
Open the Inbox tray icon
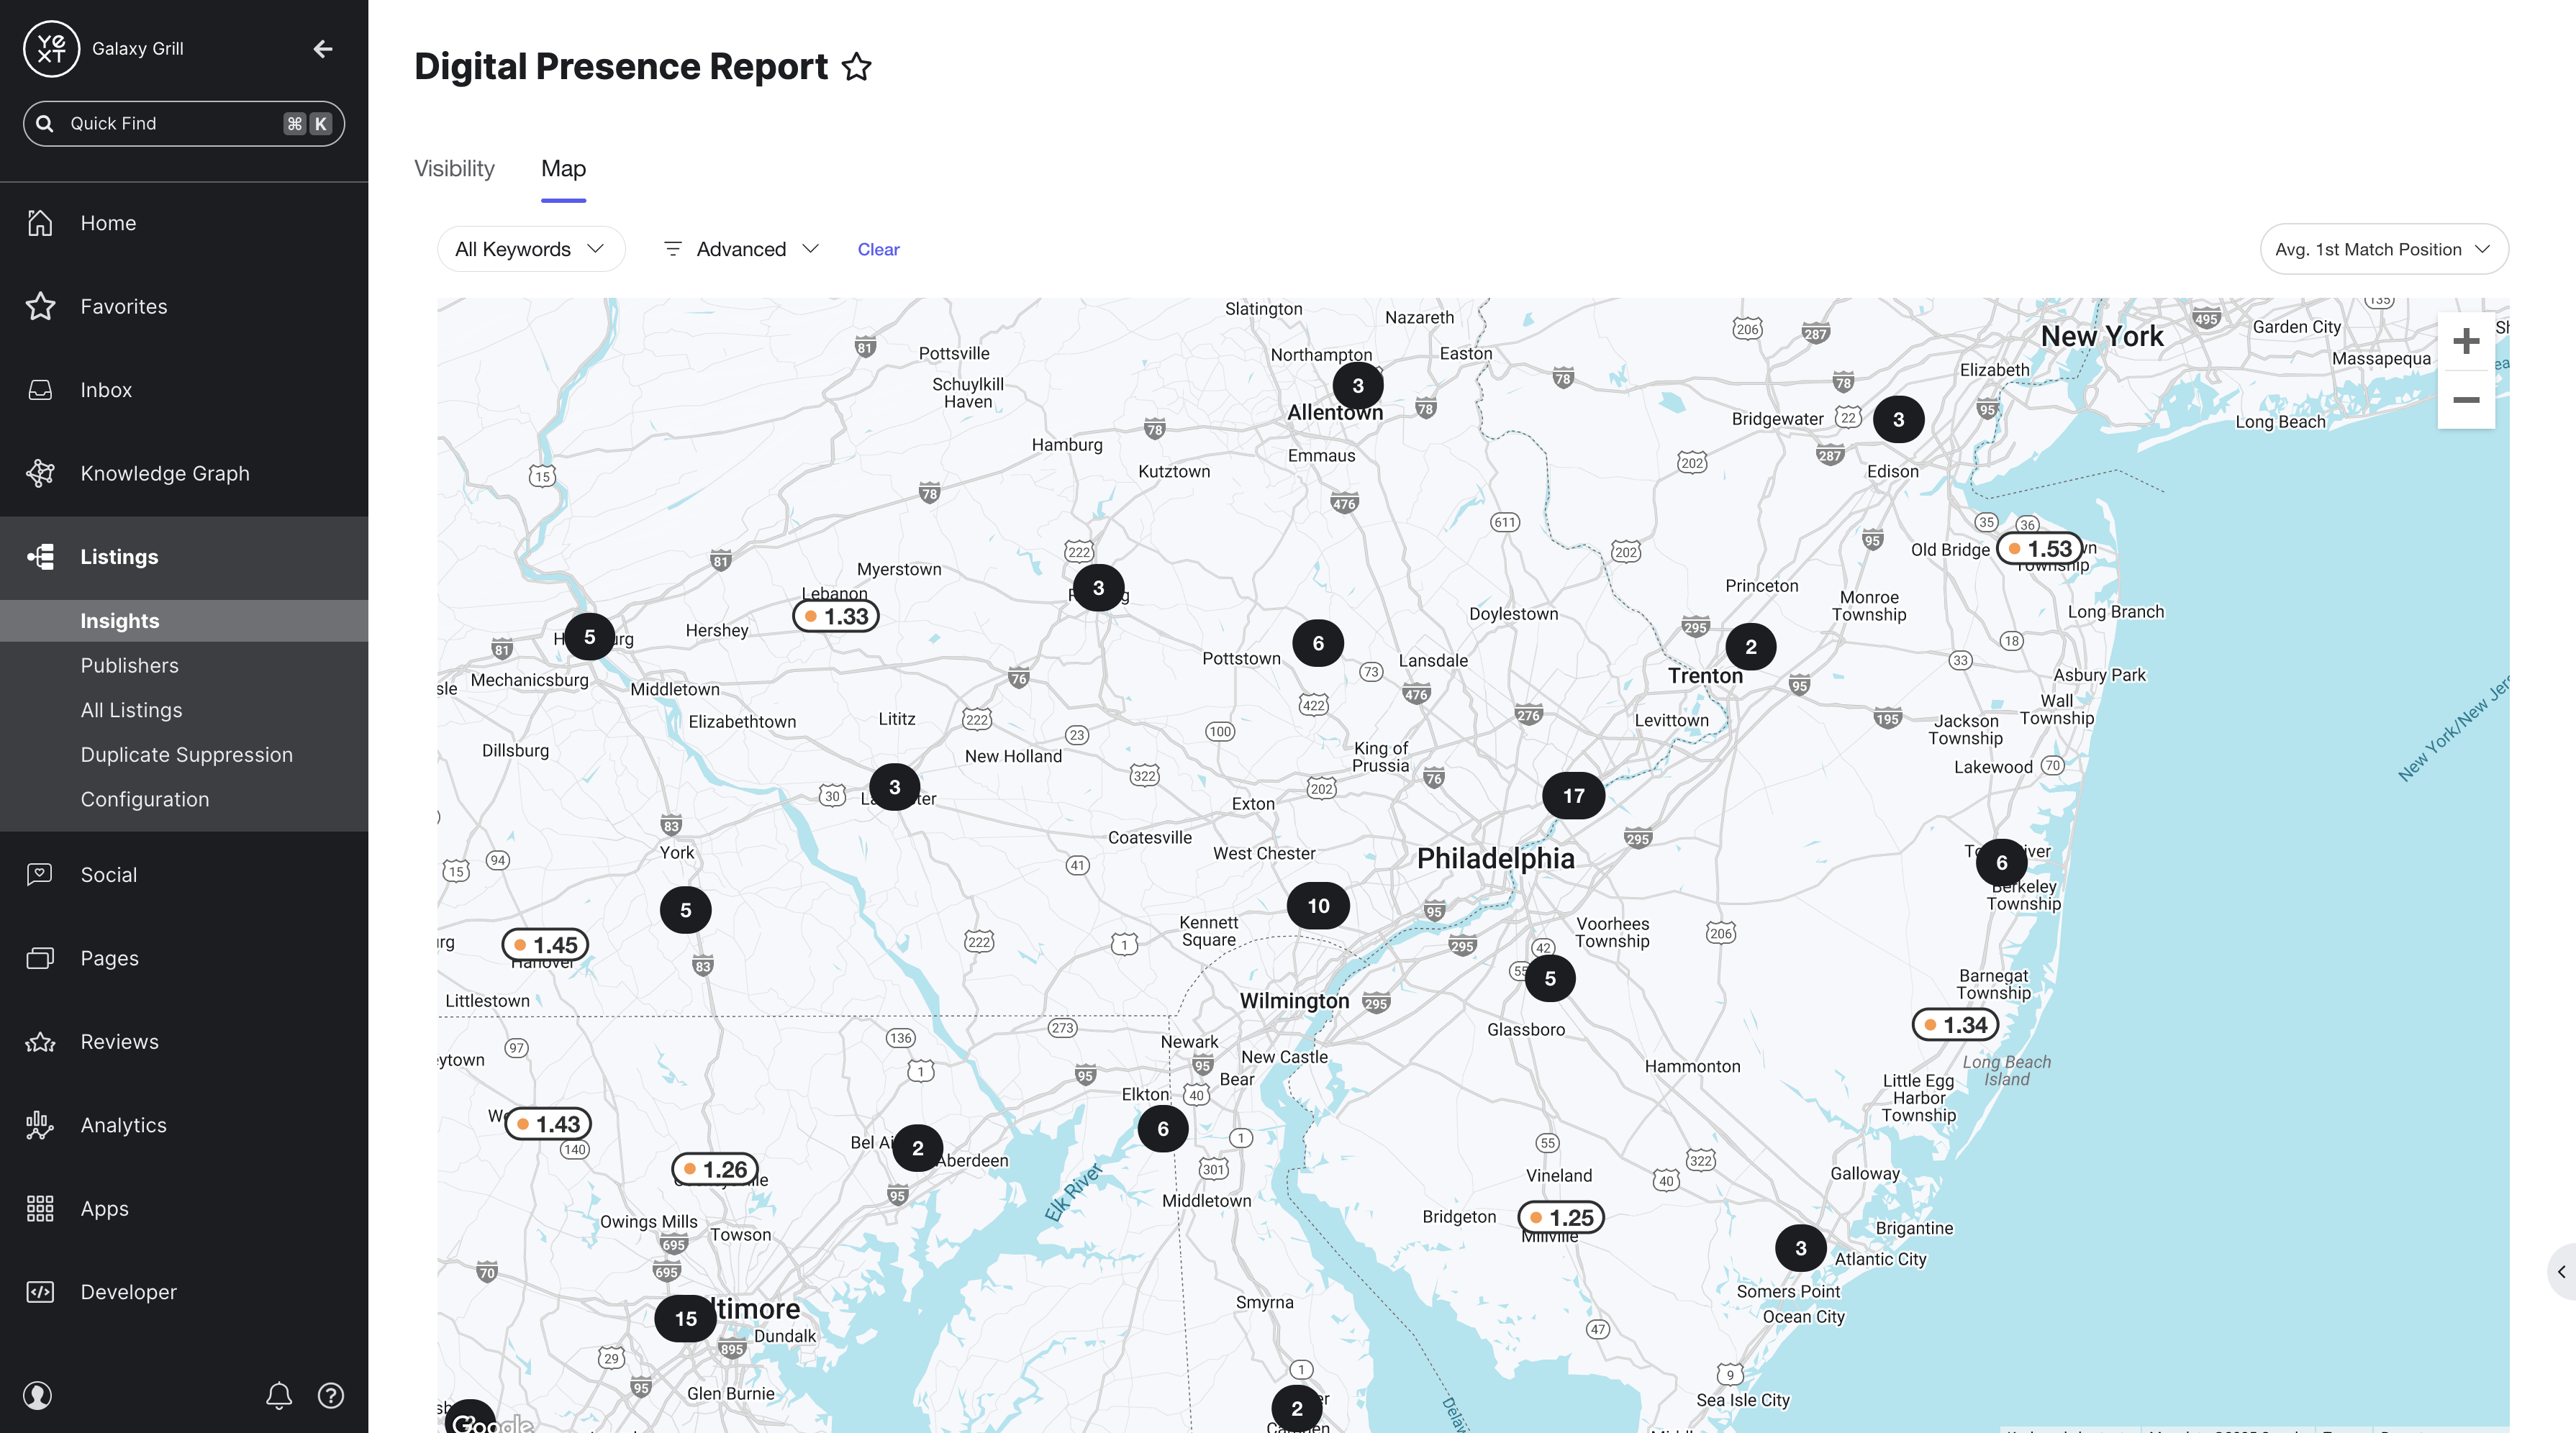tap(40, 390)
